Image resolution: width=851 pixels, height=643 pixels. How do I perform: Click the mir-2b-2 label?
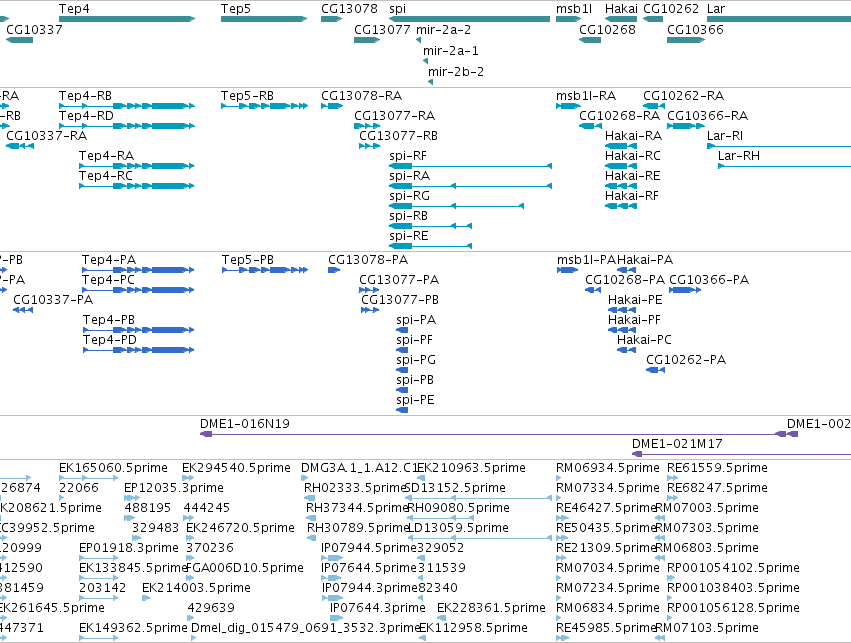[456, 72]
